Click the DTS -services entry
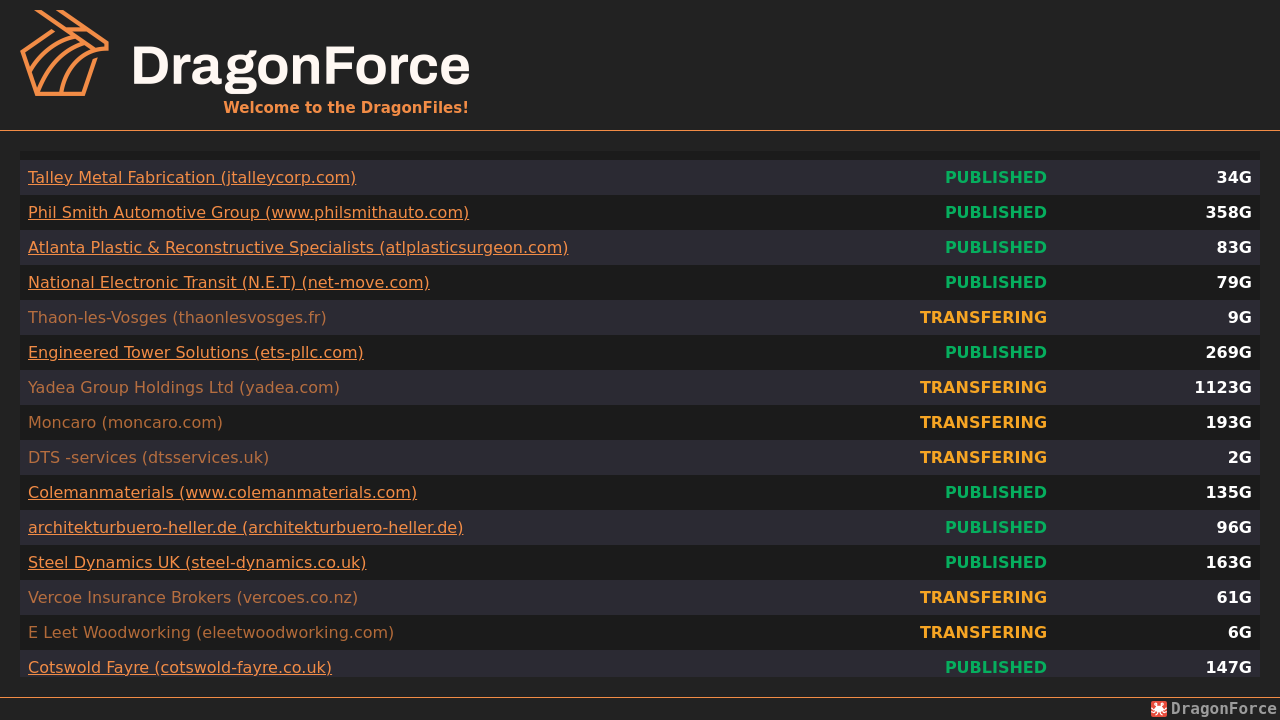1280x720 pixels. coord(148,457)
